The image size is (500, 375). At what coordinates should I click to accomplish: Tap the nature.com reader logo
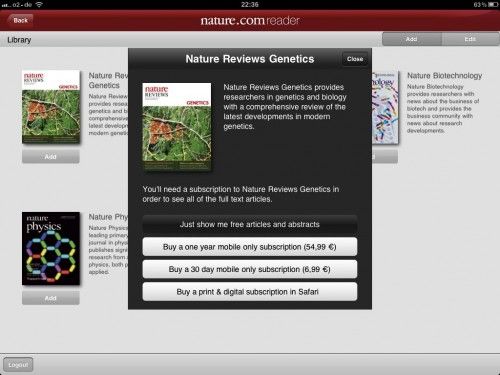pyautogui.click(x=250, y=20)
